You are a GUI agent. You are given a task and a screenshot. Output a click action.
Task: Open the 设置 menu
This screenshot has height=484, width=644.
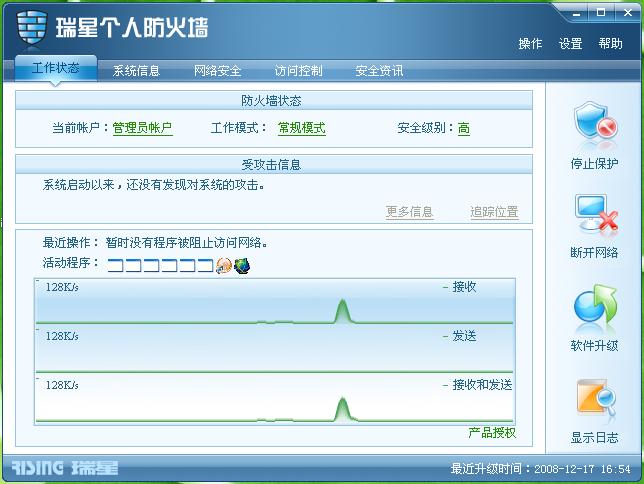pyautogui.click(x=570, y=44)
